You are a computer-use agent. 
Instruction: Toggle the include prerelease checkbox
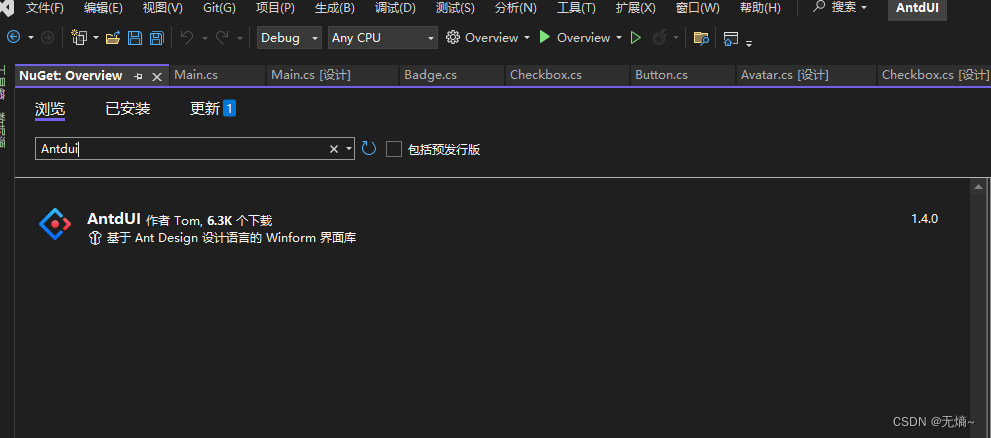click(x=394, y=149)
